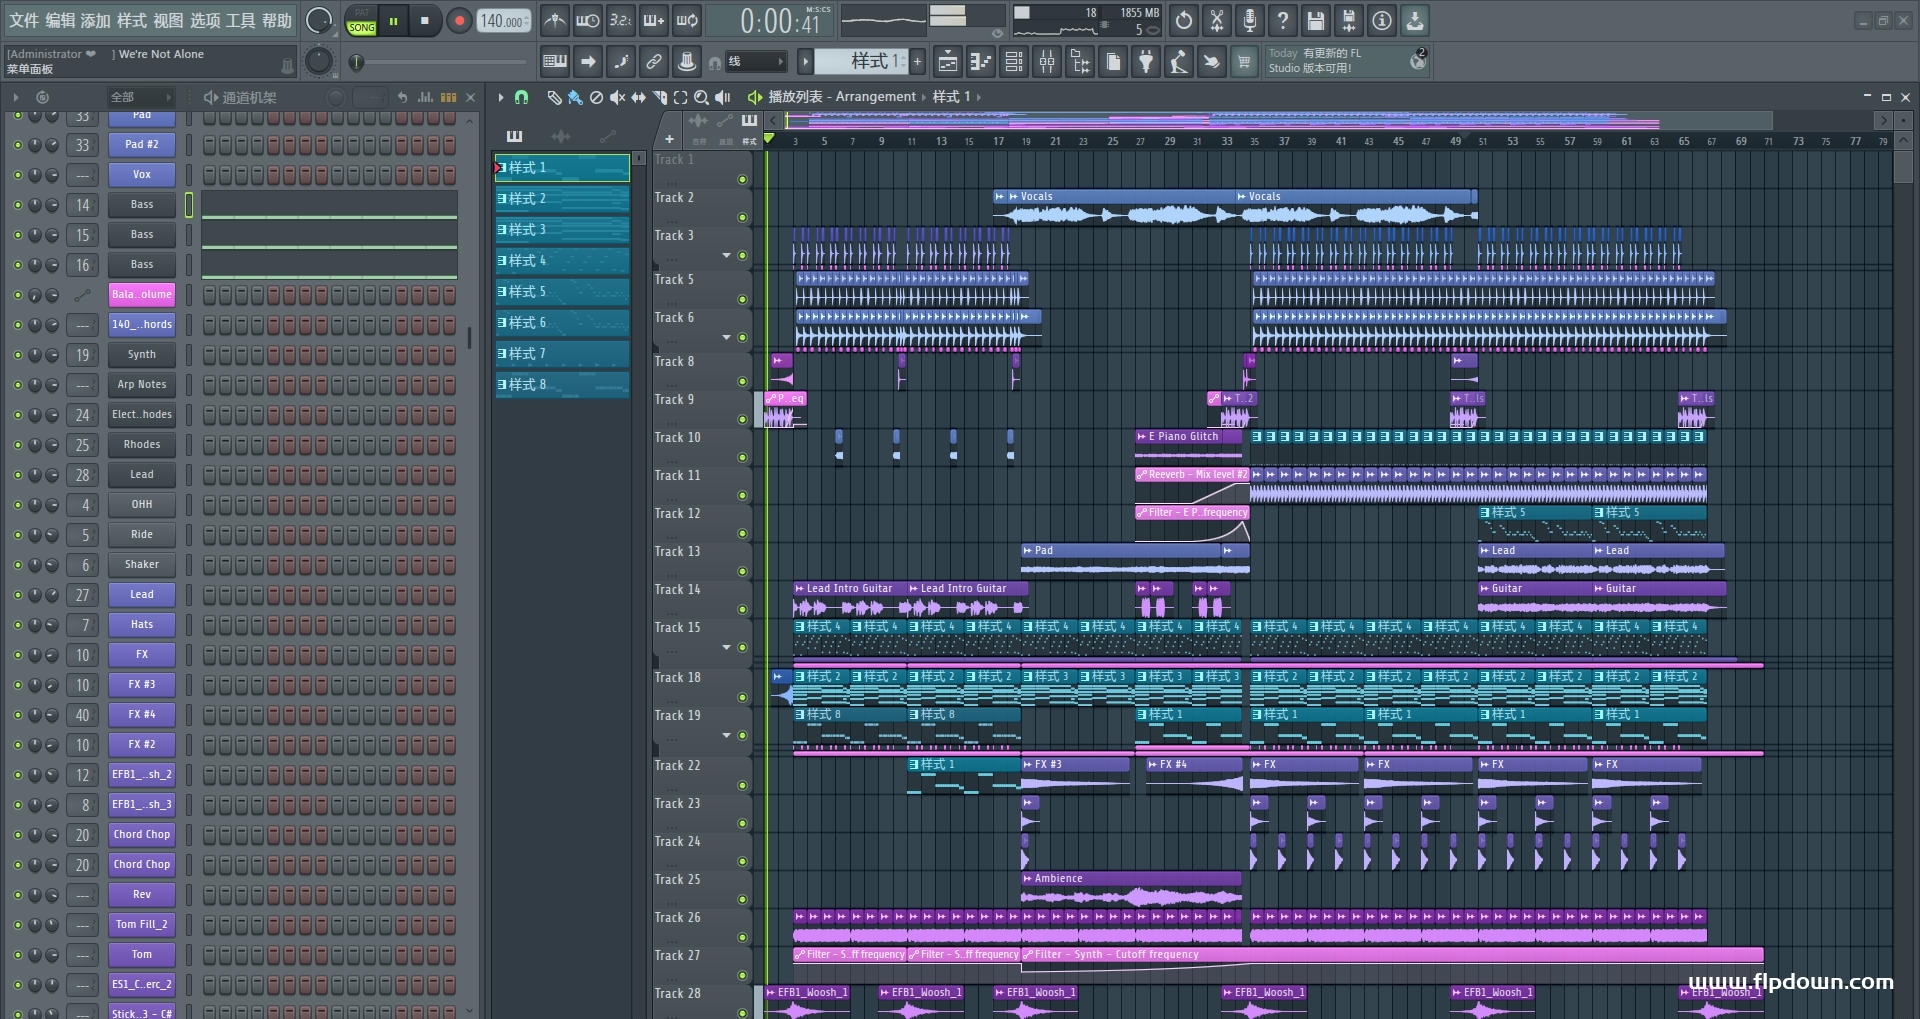This screenshot has width=1920, height=1019.
Task: Collapse the Track 15 group arrow
Action: tap(727, 647)
